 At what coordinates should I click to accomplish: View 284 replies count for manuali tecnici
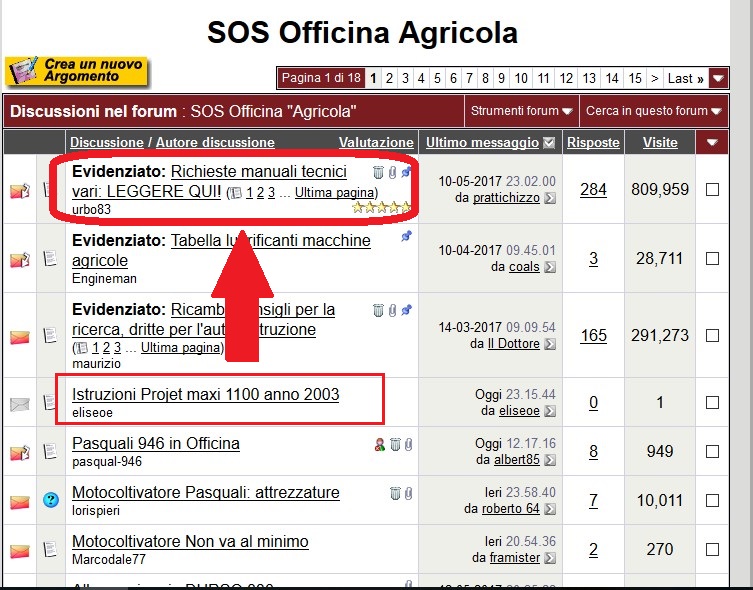[593, 189]
